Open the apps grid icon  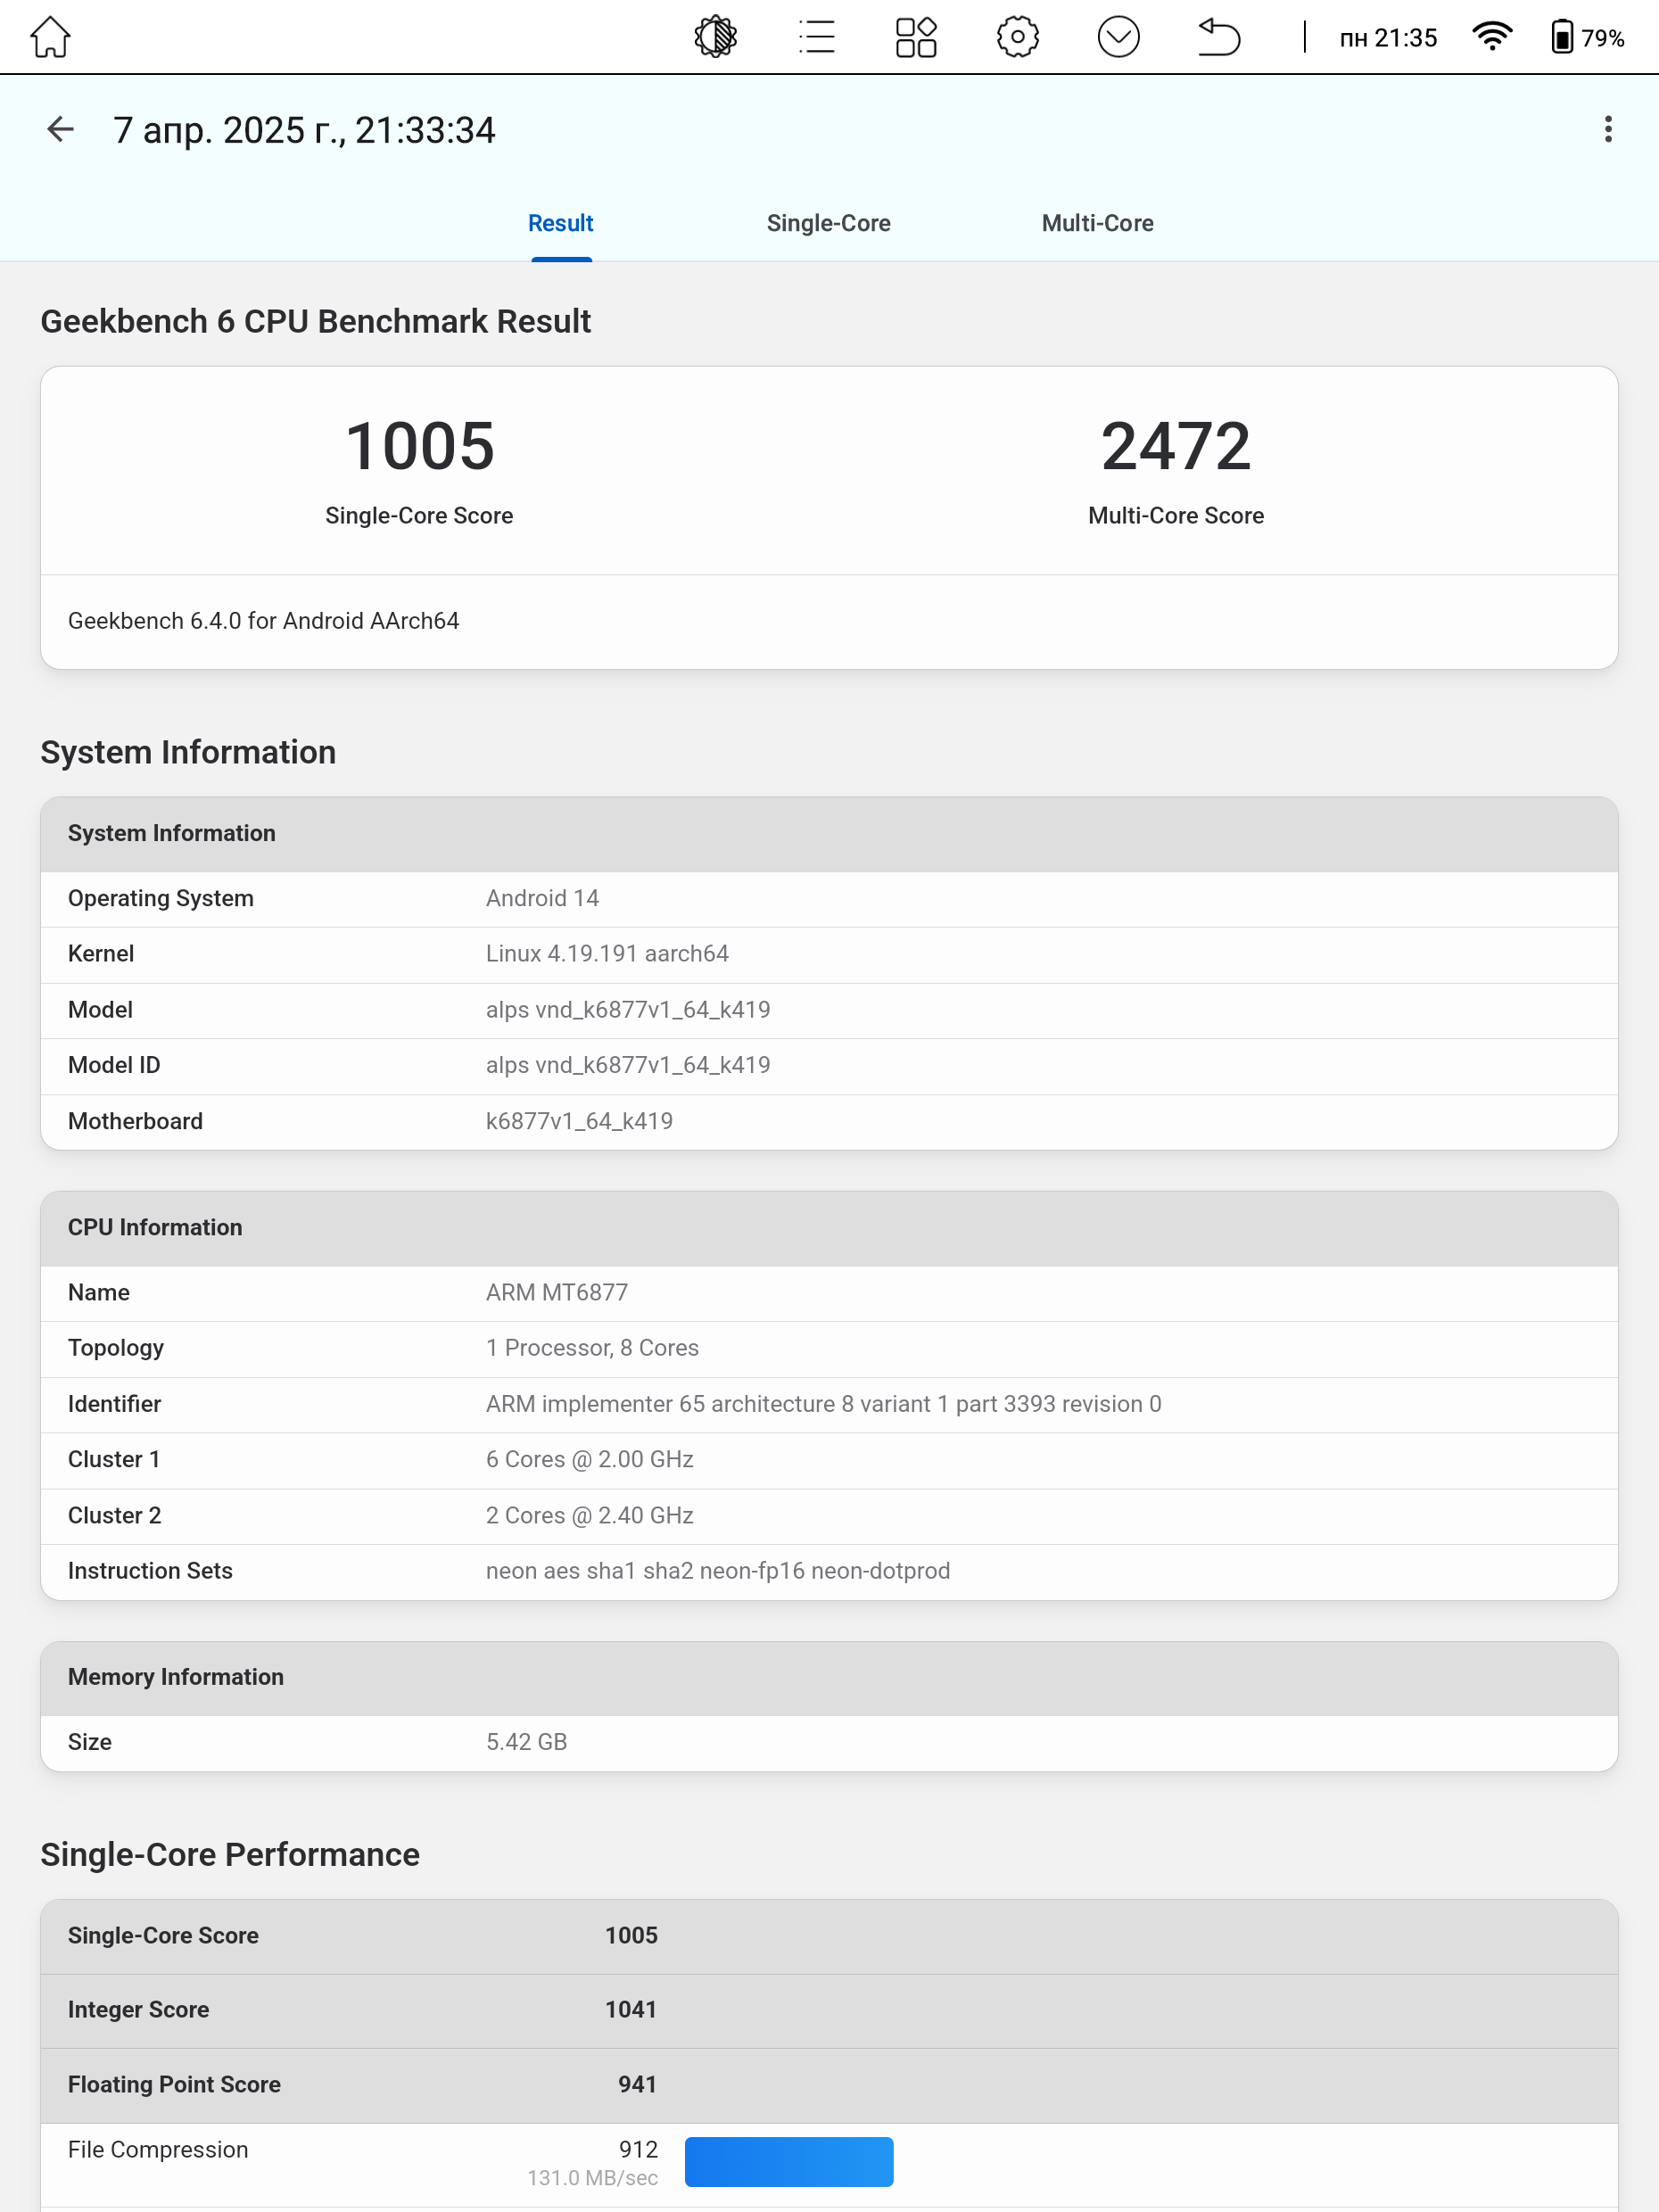click(916, 38)
